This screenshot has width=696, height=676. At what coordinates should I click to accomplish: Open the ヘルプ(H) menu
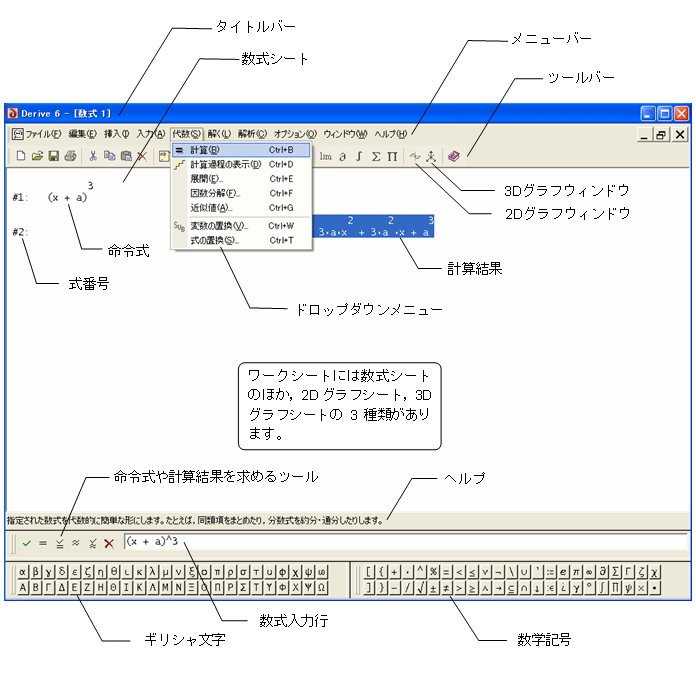tap(391, 134)
